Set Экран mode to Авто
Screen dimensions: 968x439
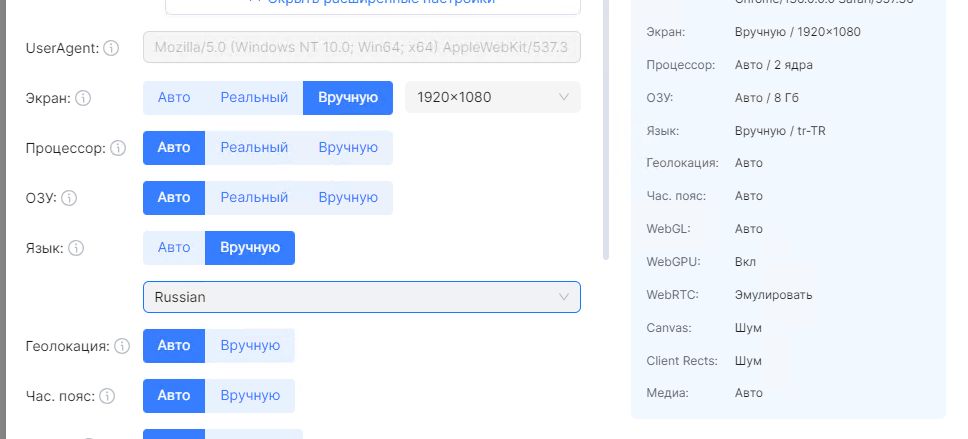(x=174, y=98)
